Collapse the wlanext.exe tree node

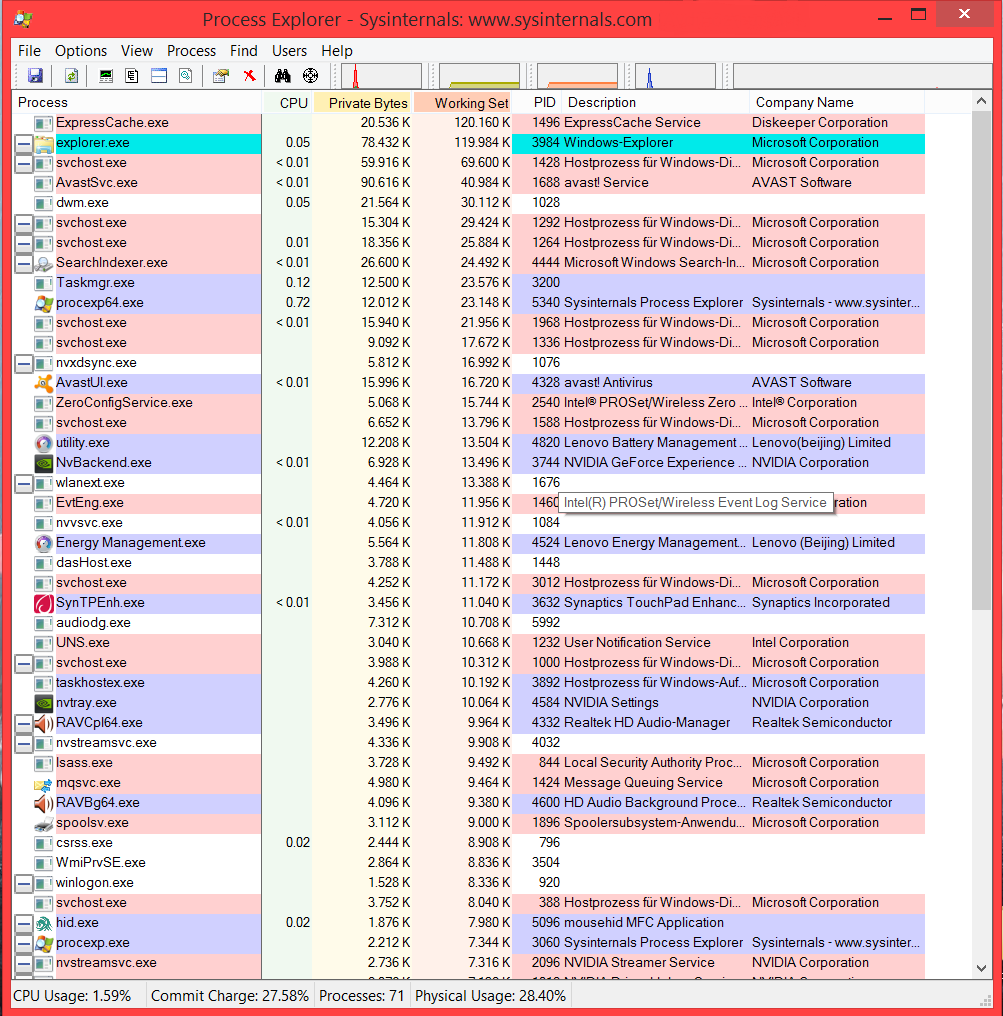24,483
